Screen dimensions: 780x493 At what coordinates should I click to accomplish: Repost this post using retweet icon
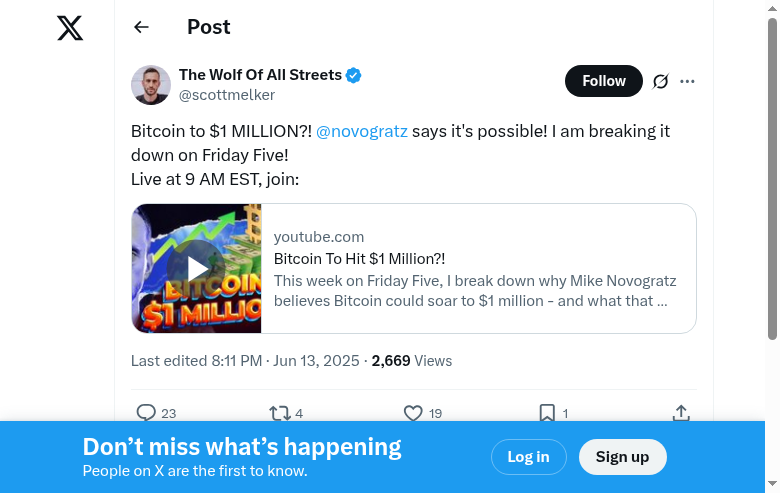[279, 412]
